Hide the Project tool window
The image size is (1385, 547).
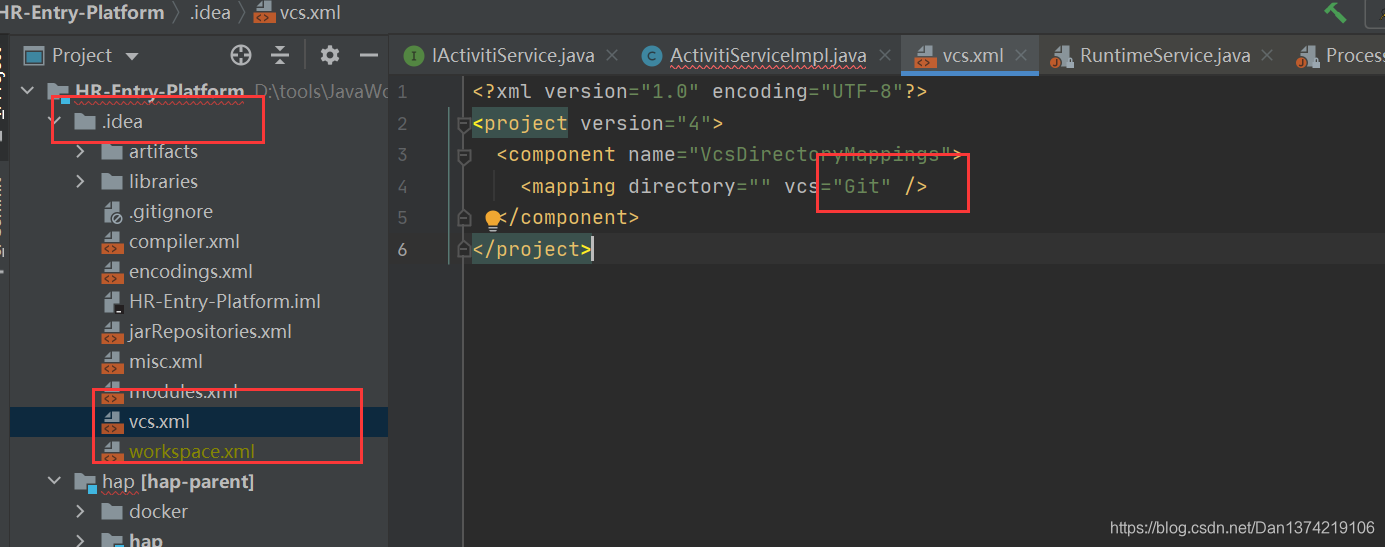point(369,55)
